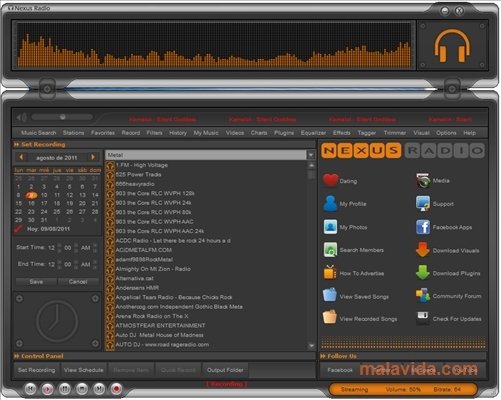Open the Support monitor icon
Image resolution: width=501 pixels, height=400 pixels.
point(423,203)
